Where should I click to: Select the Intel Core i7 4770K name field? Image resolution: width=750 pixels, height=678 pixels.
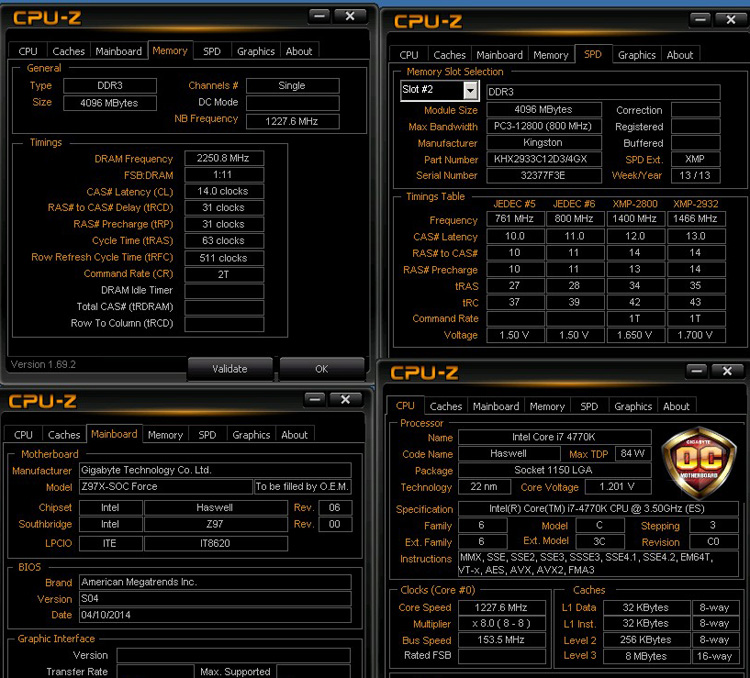554,437
